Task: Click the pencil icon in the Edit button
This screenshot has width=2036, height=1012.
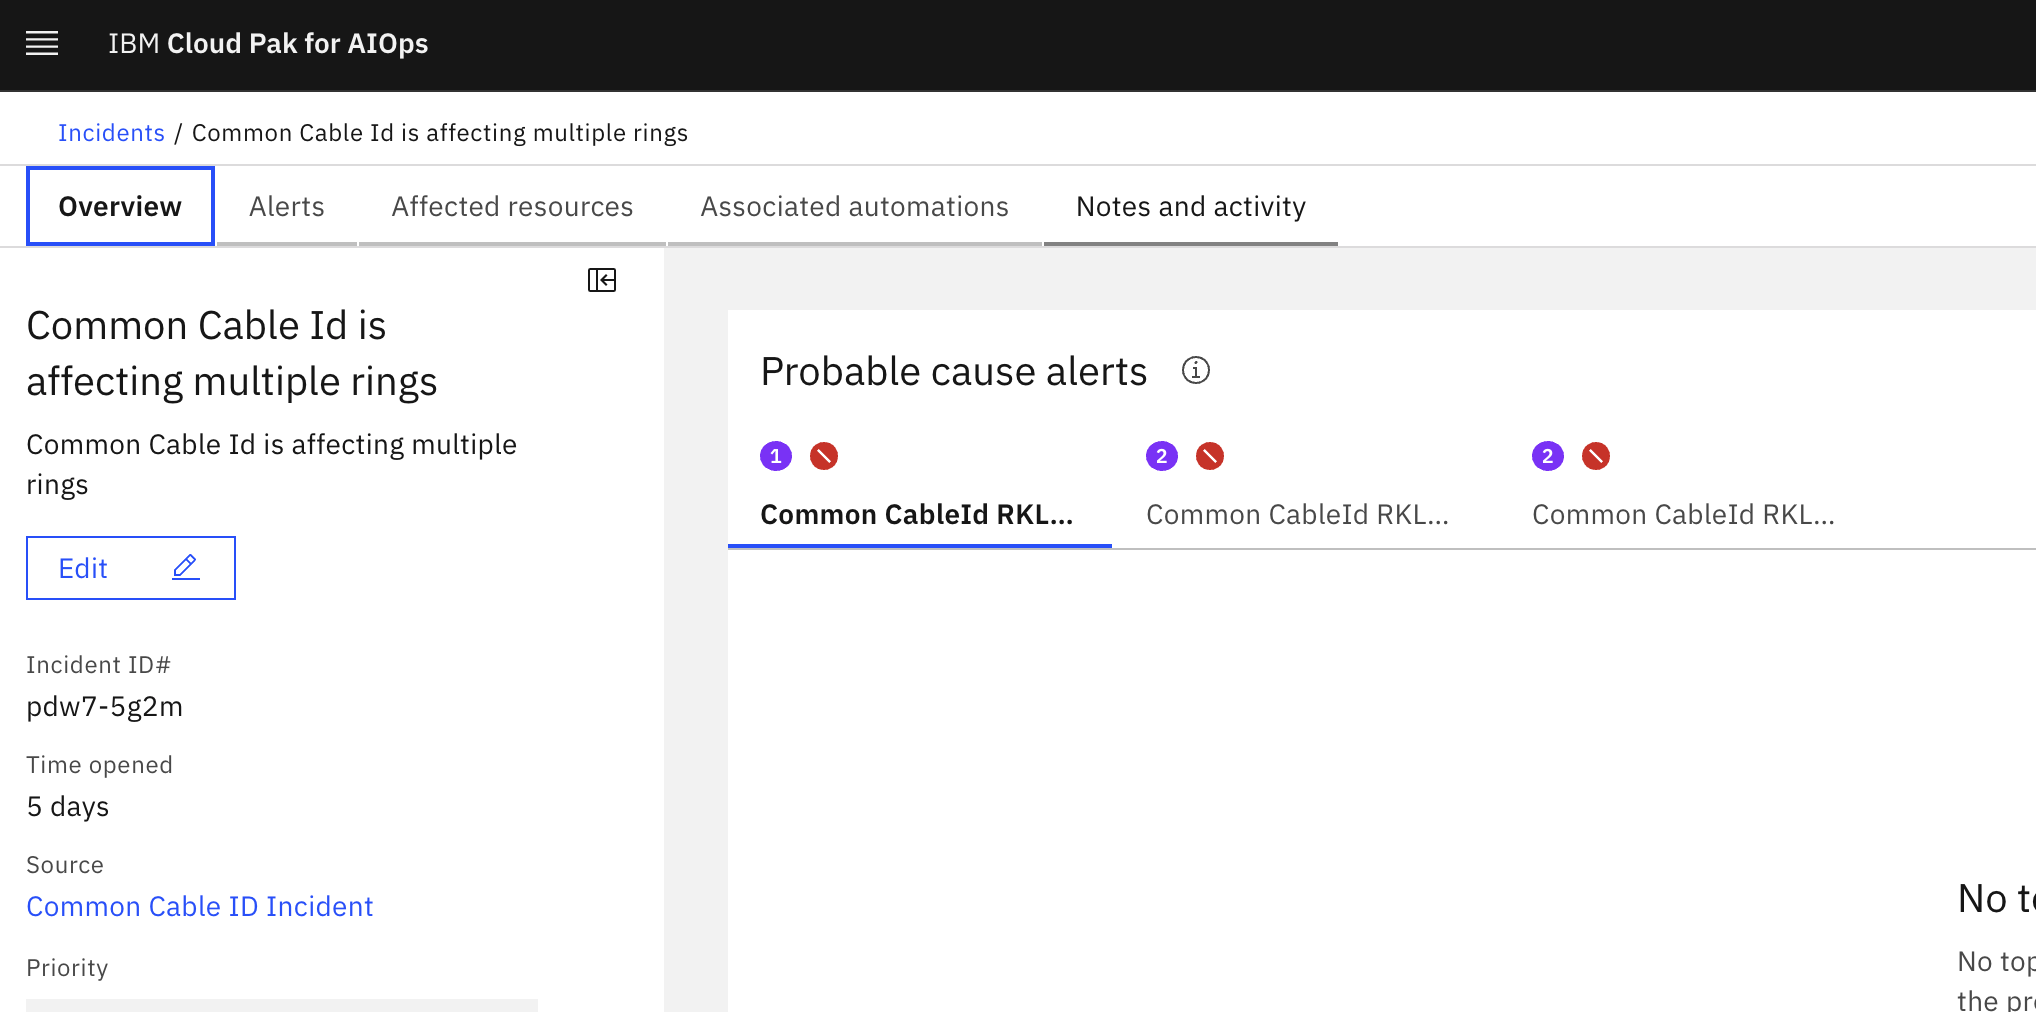Action: pyautogui.click(x=186, y=568)
